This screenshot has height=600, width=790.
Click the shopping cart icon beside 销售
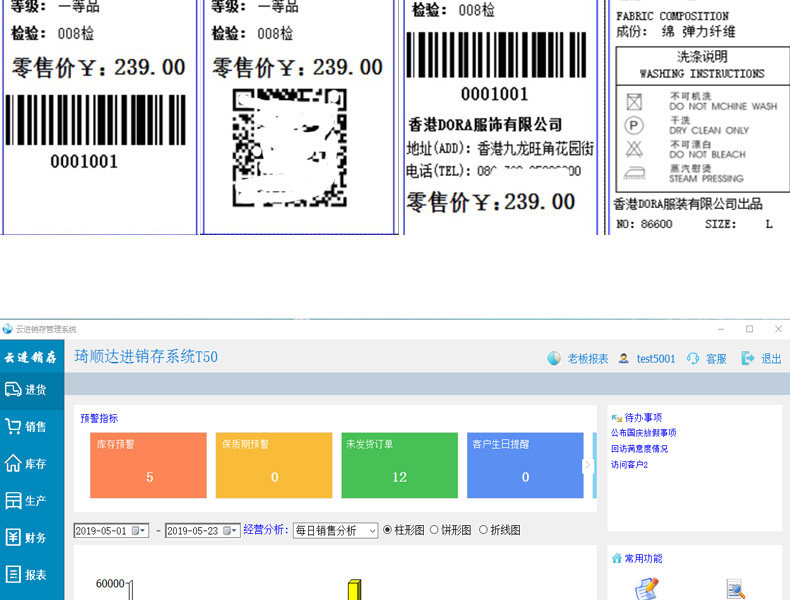tap(13, 427)
